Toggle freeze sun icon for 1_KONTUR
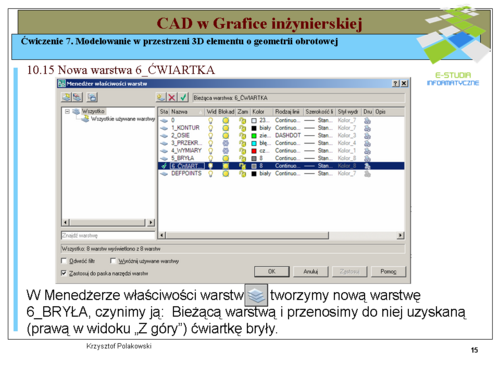Screen dimensions: 500x375 pos(226,128)
